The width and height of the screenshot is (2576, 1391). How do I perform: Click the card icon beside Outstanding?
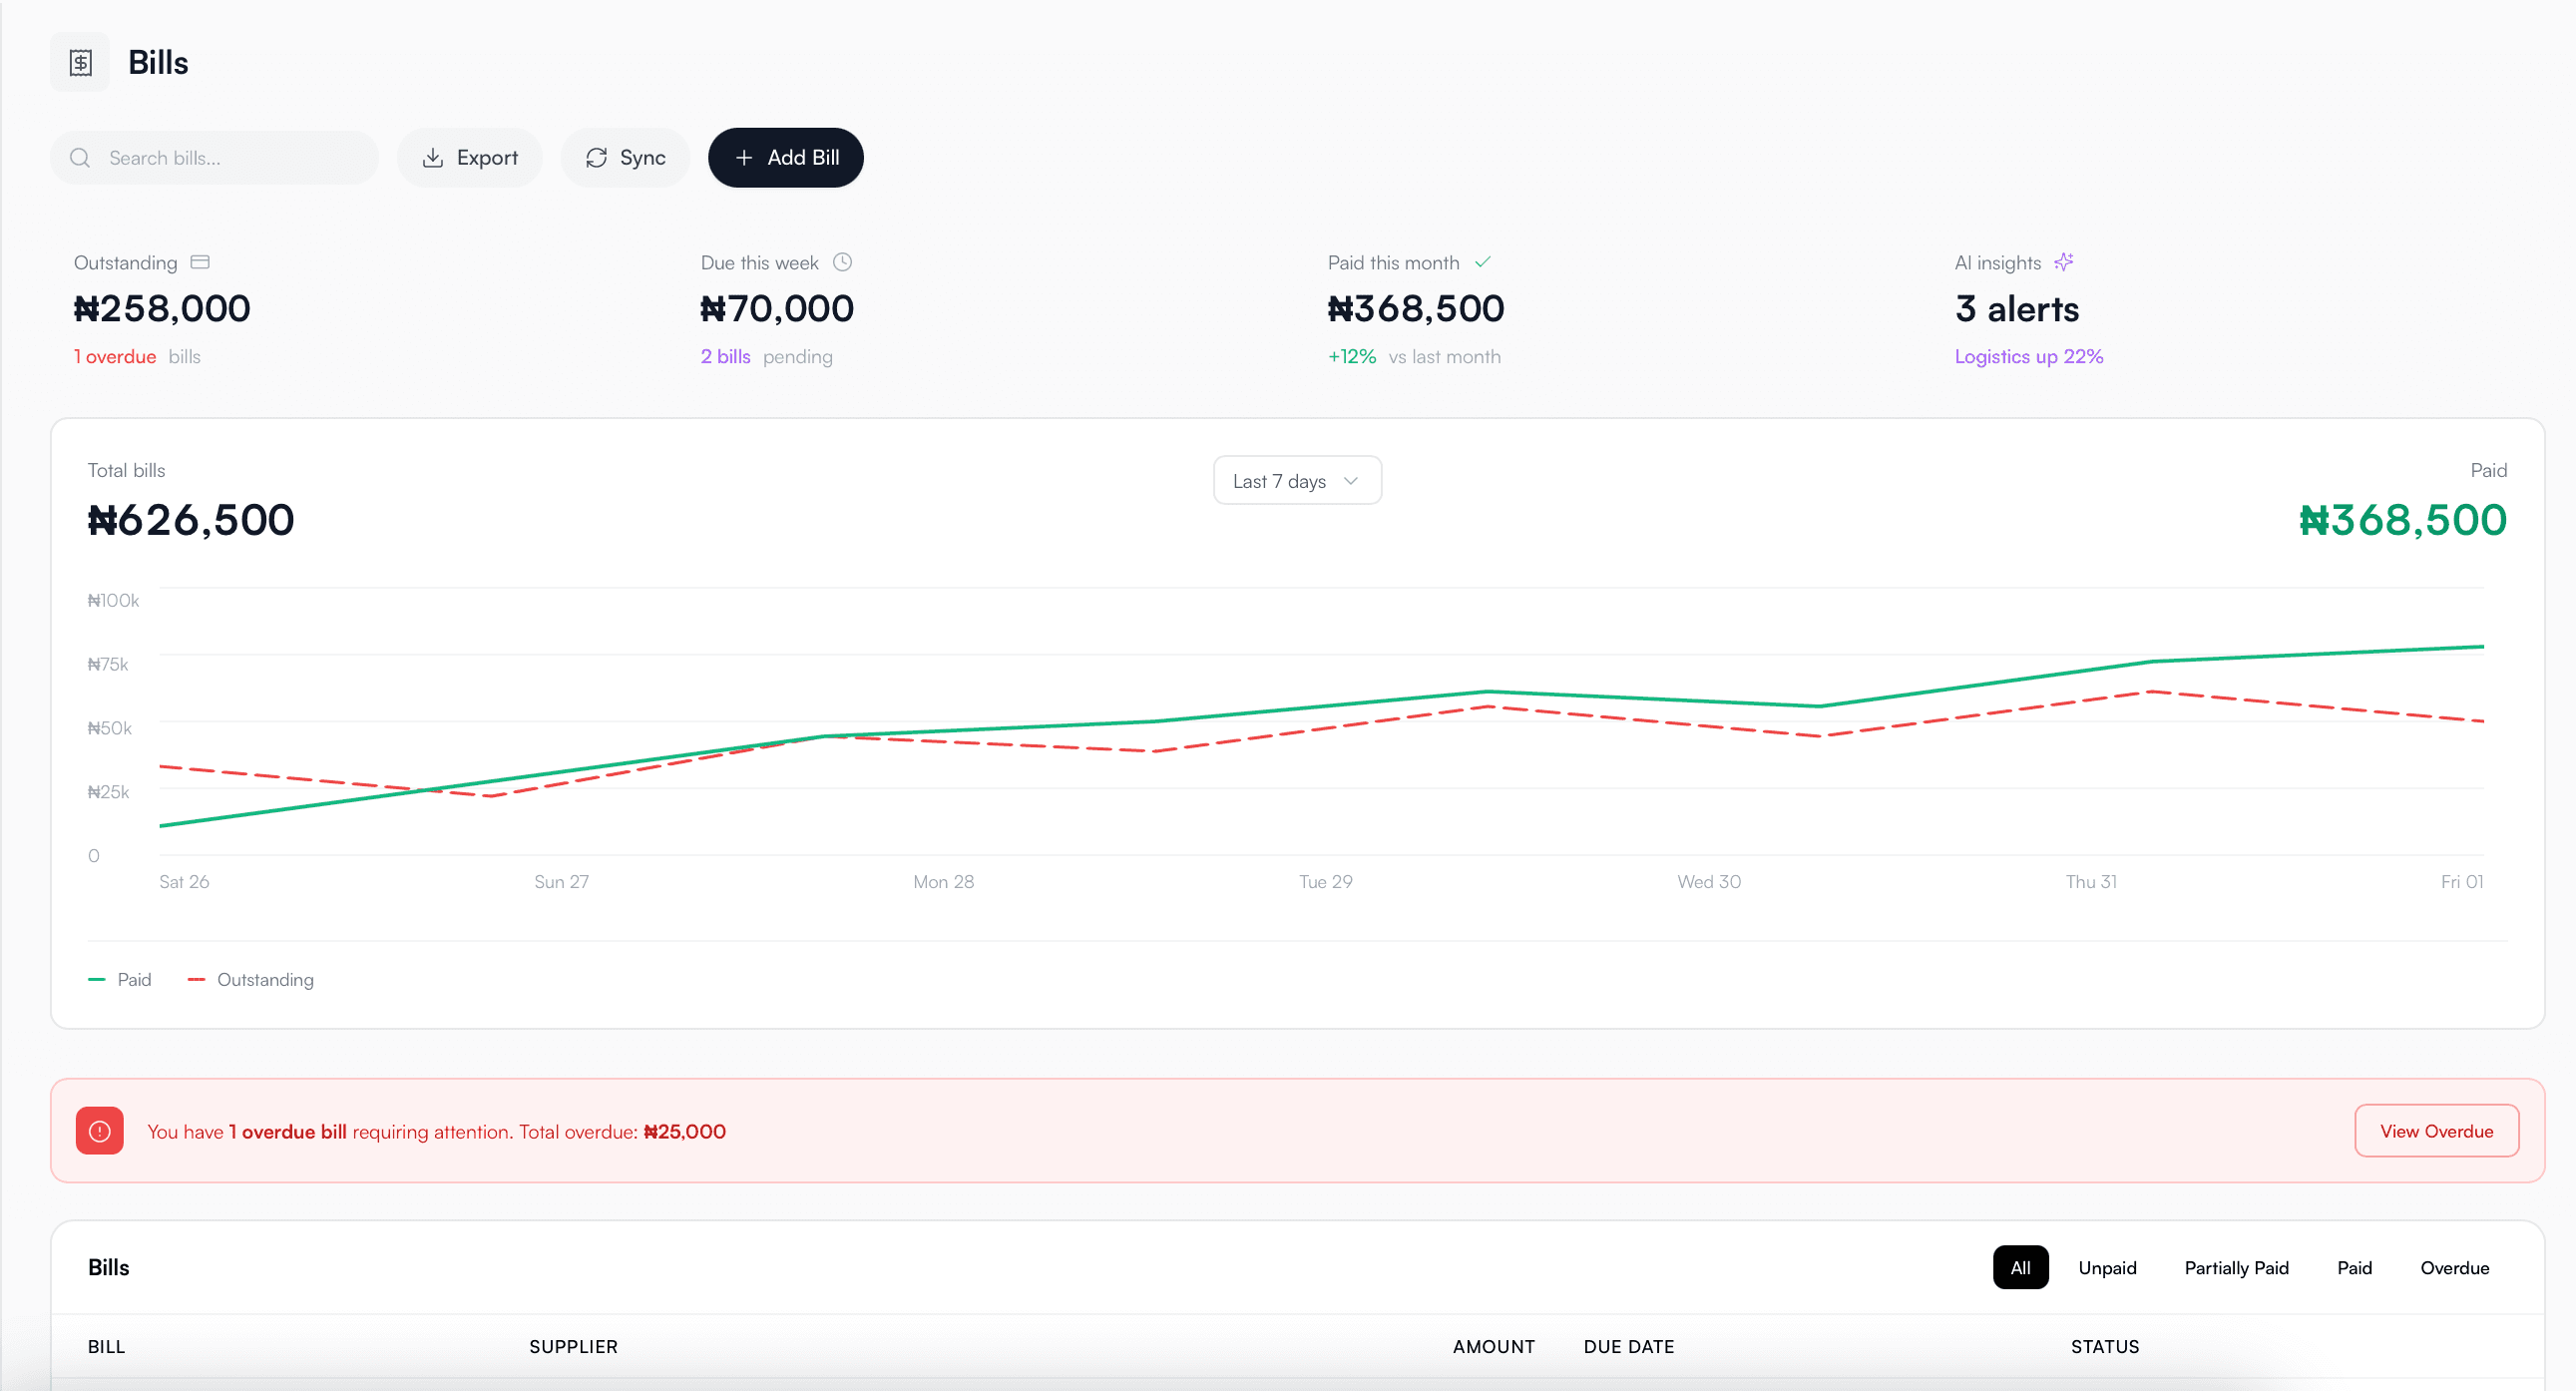[x=200, y=261]
